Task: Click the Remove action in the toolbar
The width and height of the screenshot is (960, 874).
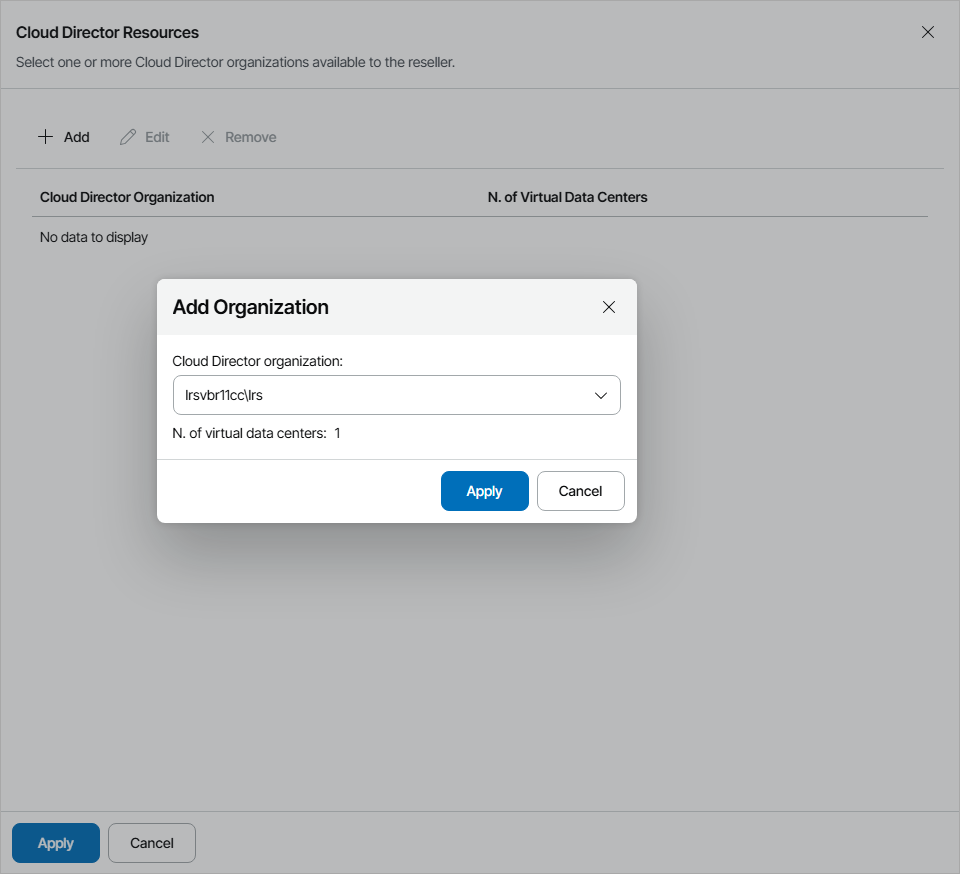Action: tap(238, 136)
